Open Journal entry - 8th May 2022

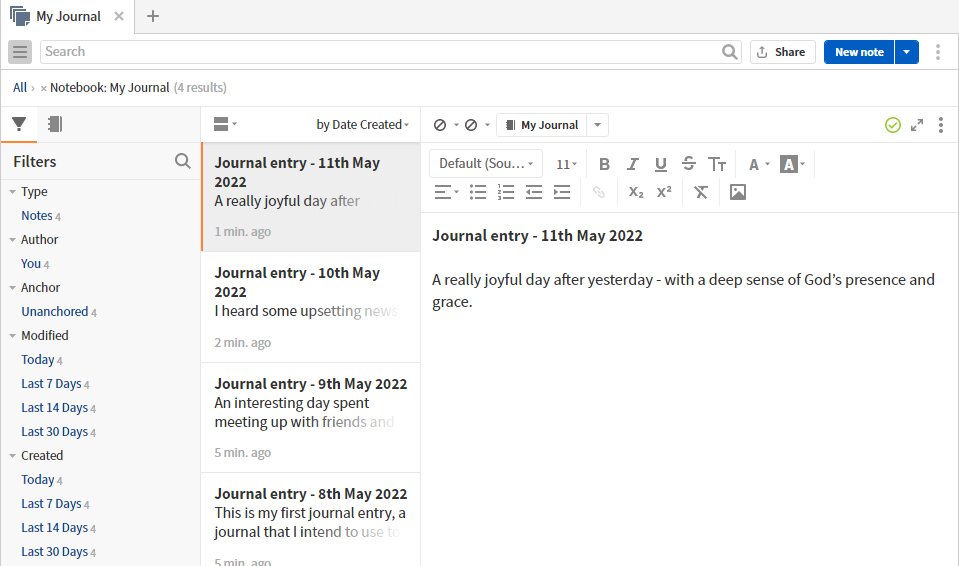point(311,520)
